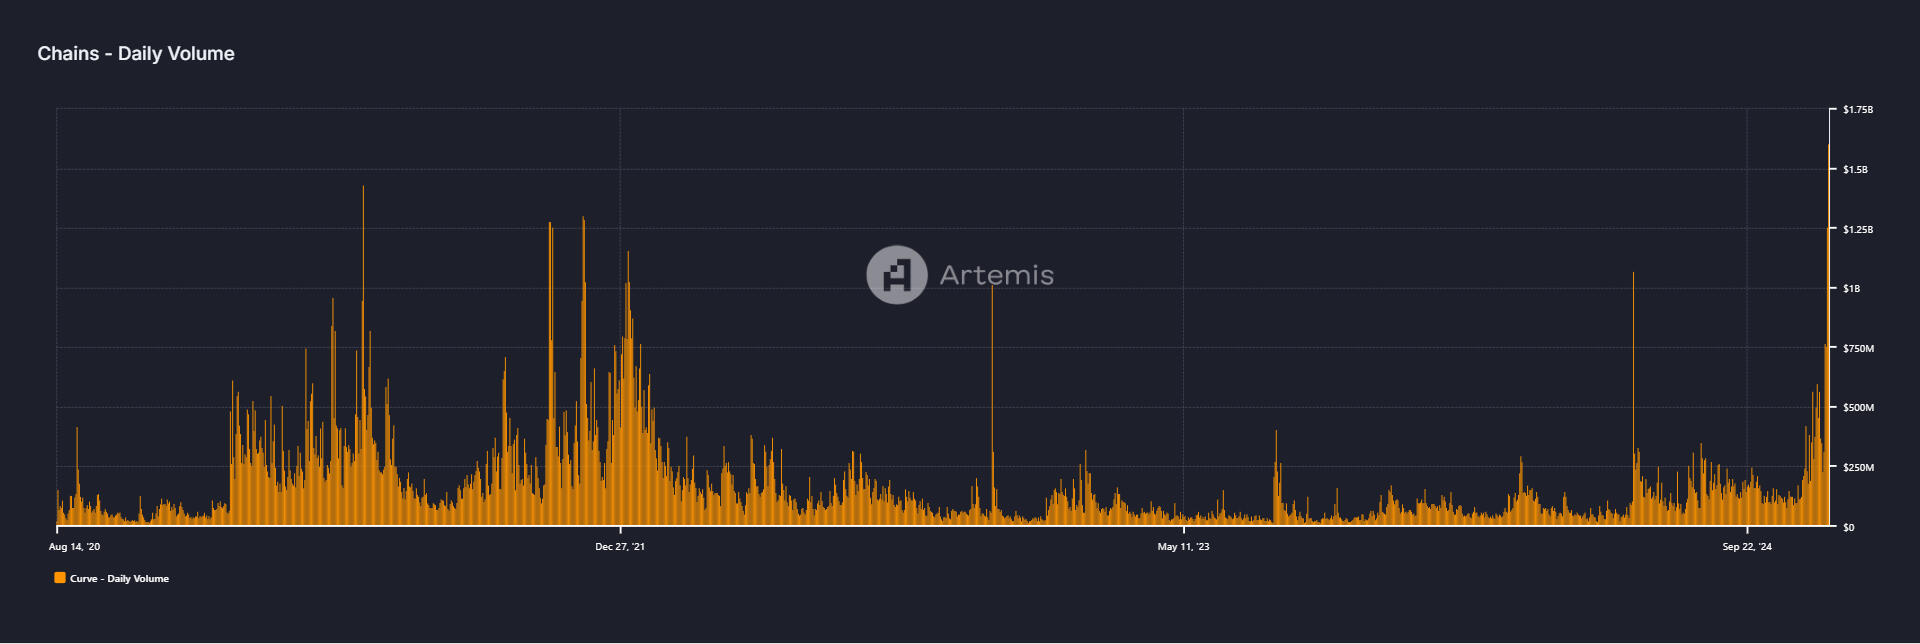Click the May 11, '23 x-axis label
The image size is (1920, 644).
point(1183,547)
